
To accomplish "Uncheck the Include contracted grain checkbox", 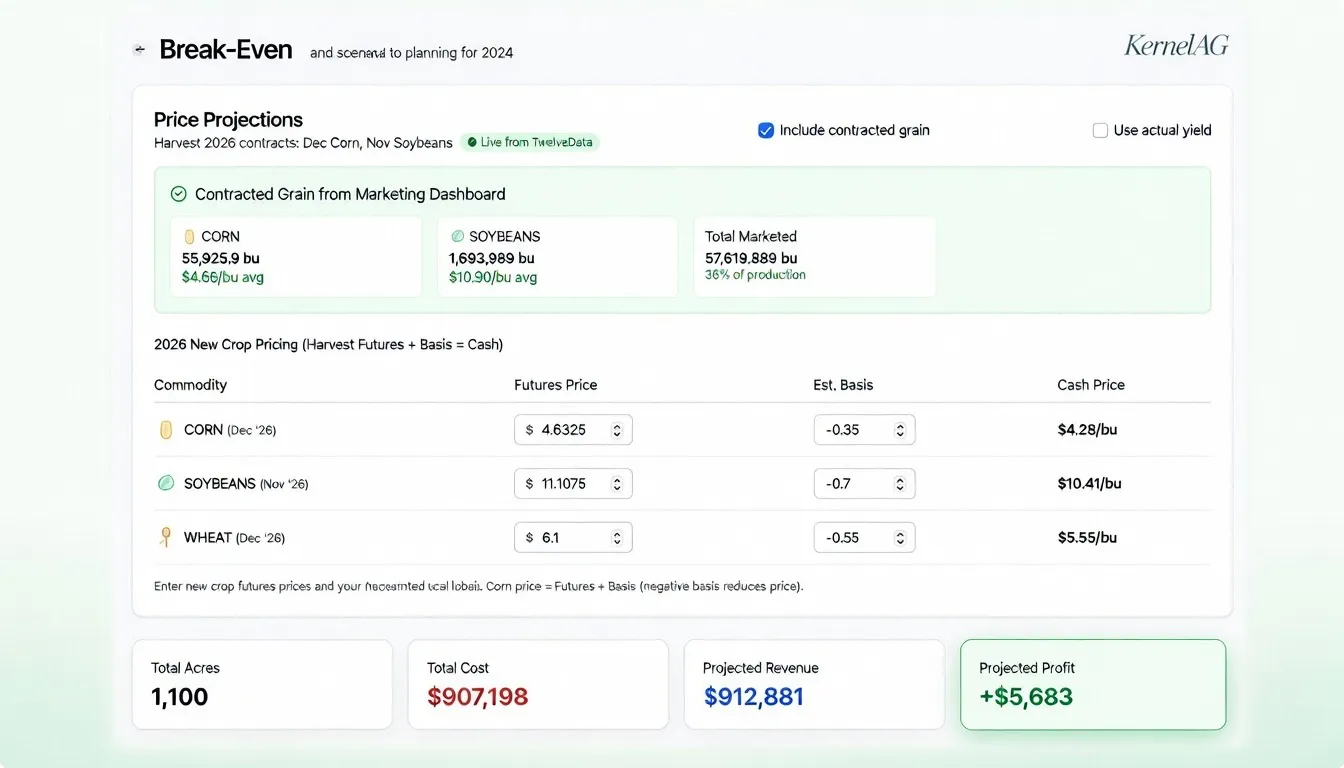I will [x=766, y=130].
